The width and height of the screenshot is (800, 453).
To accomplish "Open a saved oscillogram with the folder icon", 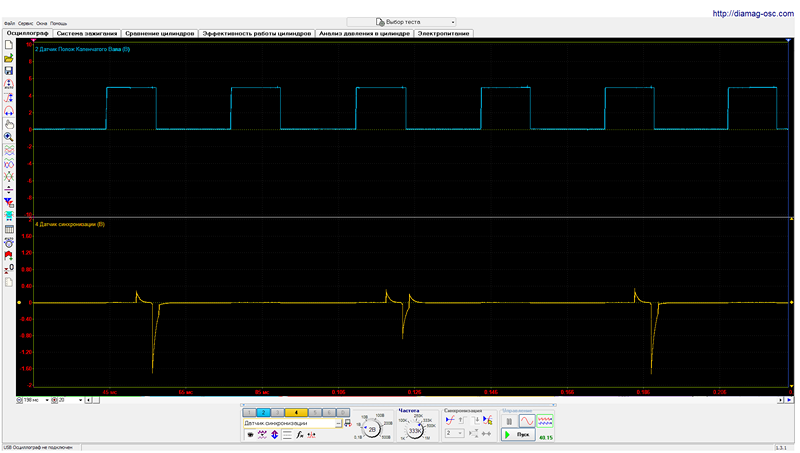I will click(9, 58).
